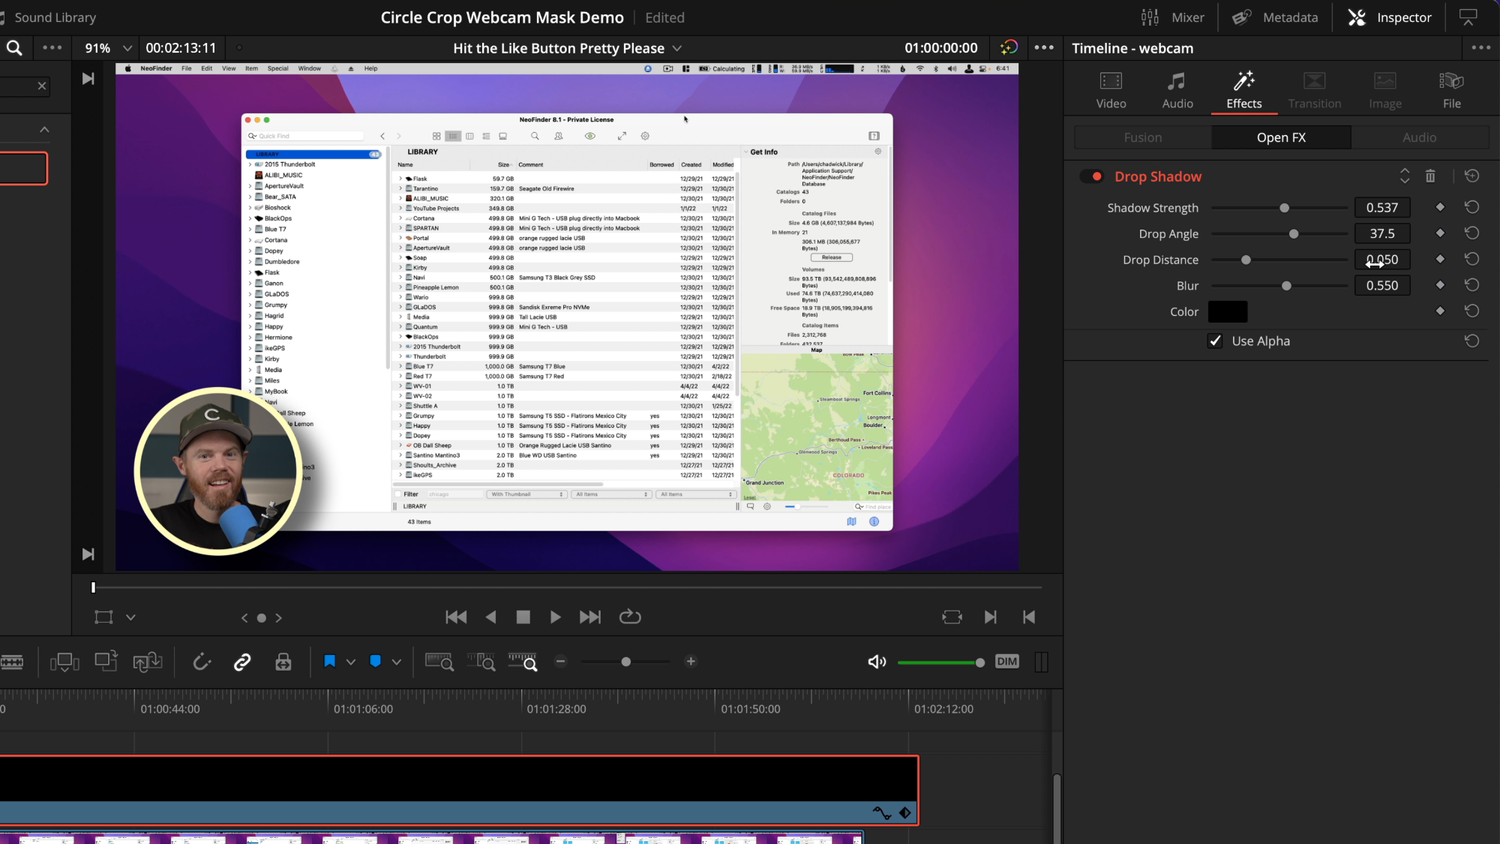This screenshot has height=844, width=1500.
Task: Mute audio with the speaker icon
Action: (877, 661)
